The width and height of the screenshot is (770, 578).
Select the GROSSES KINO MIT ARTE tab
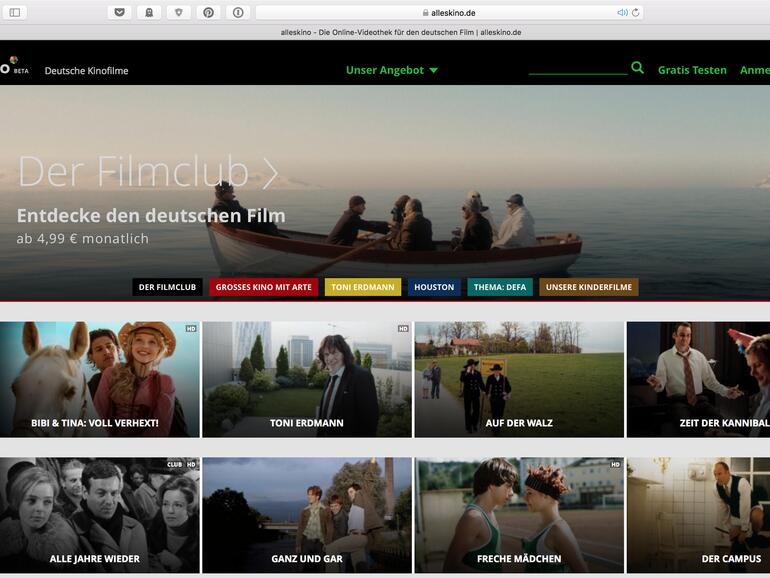[264, 287]
